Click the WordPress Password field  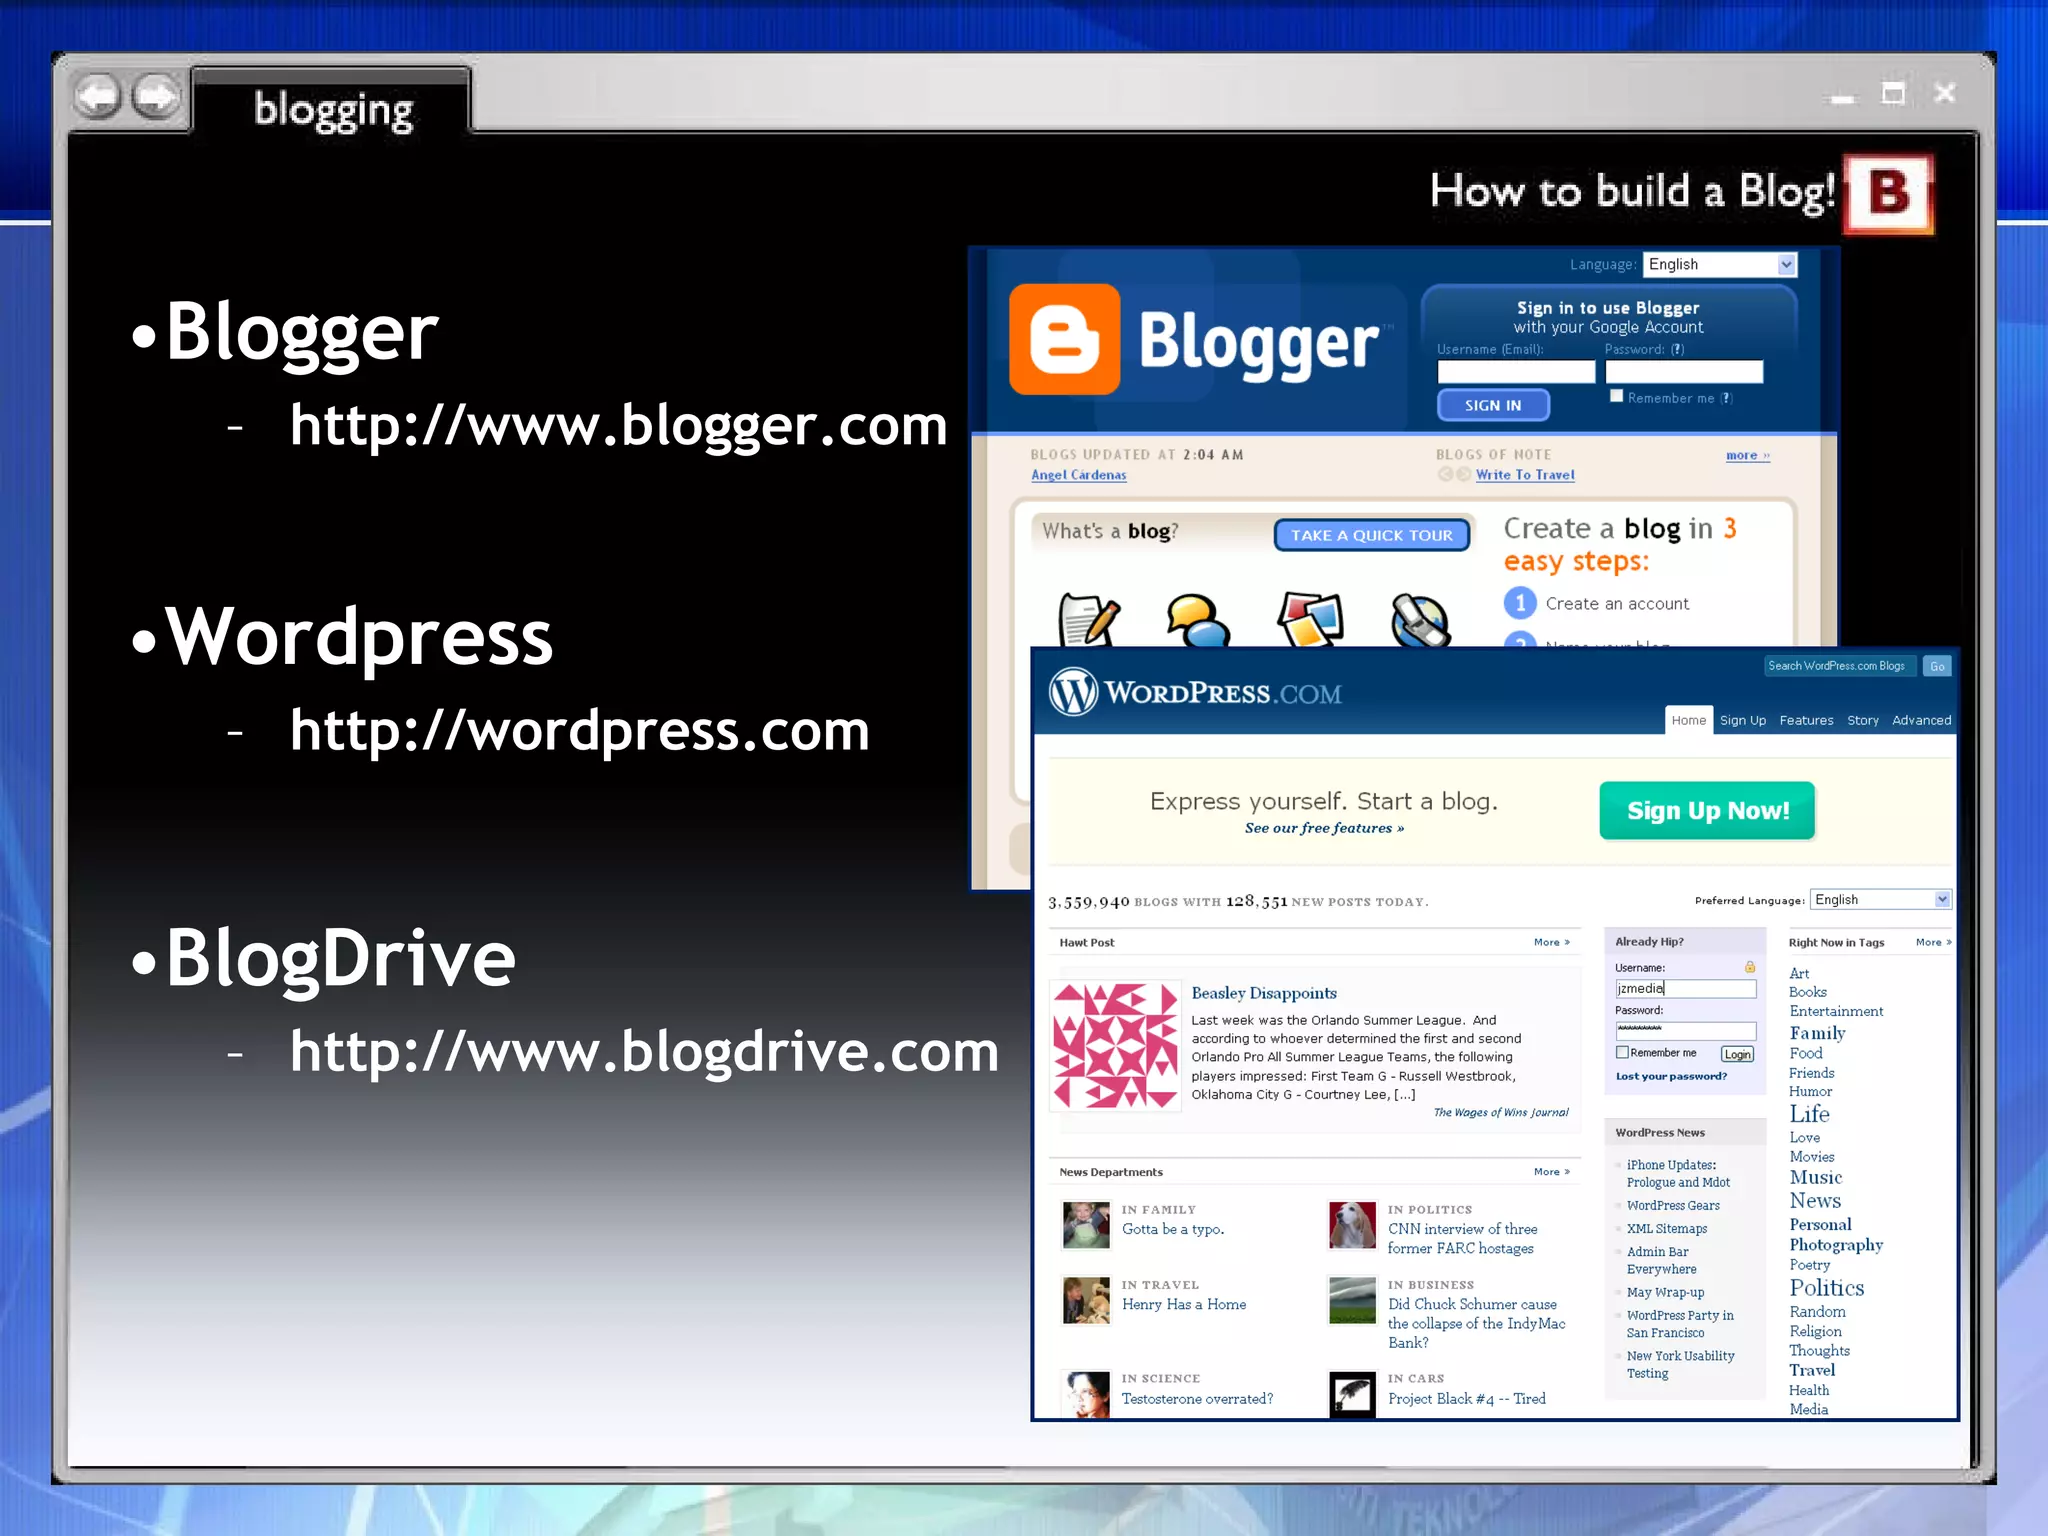(1685, 1030)
